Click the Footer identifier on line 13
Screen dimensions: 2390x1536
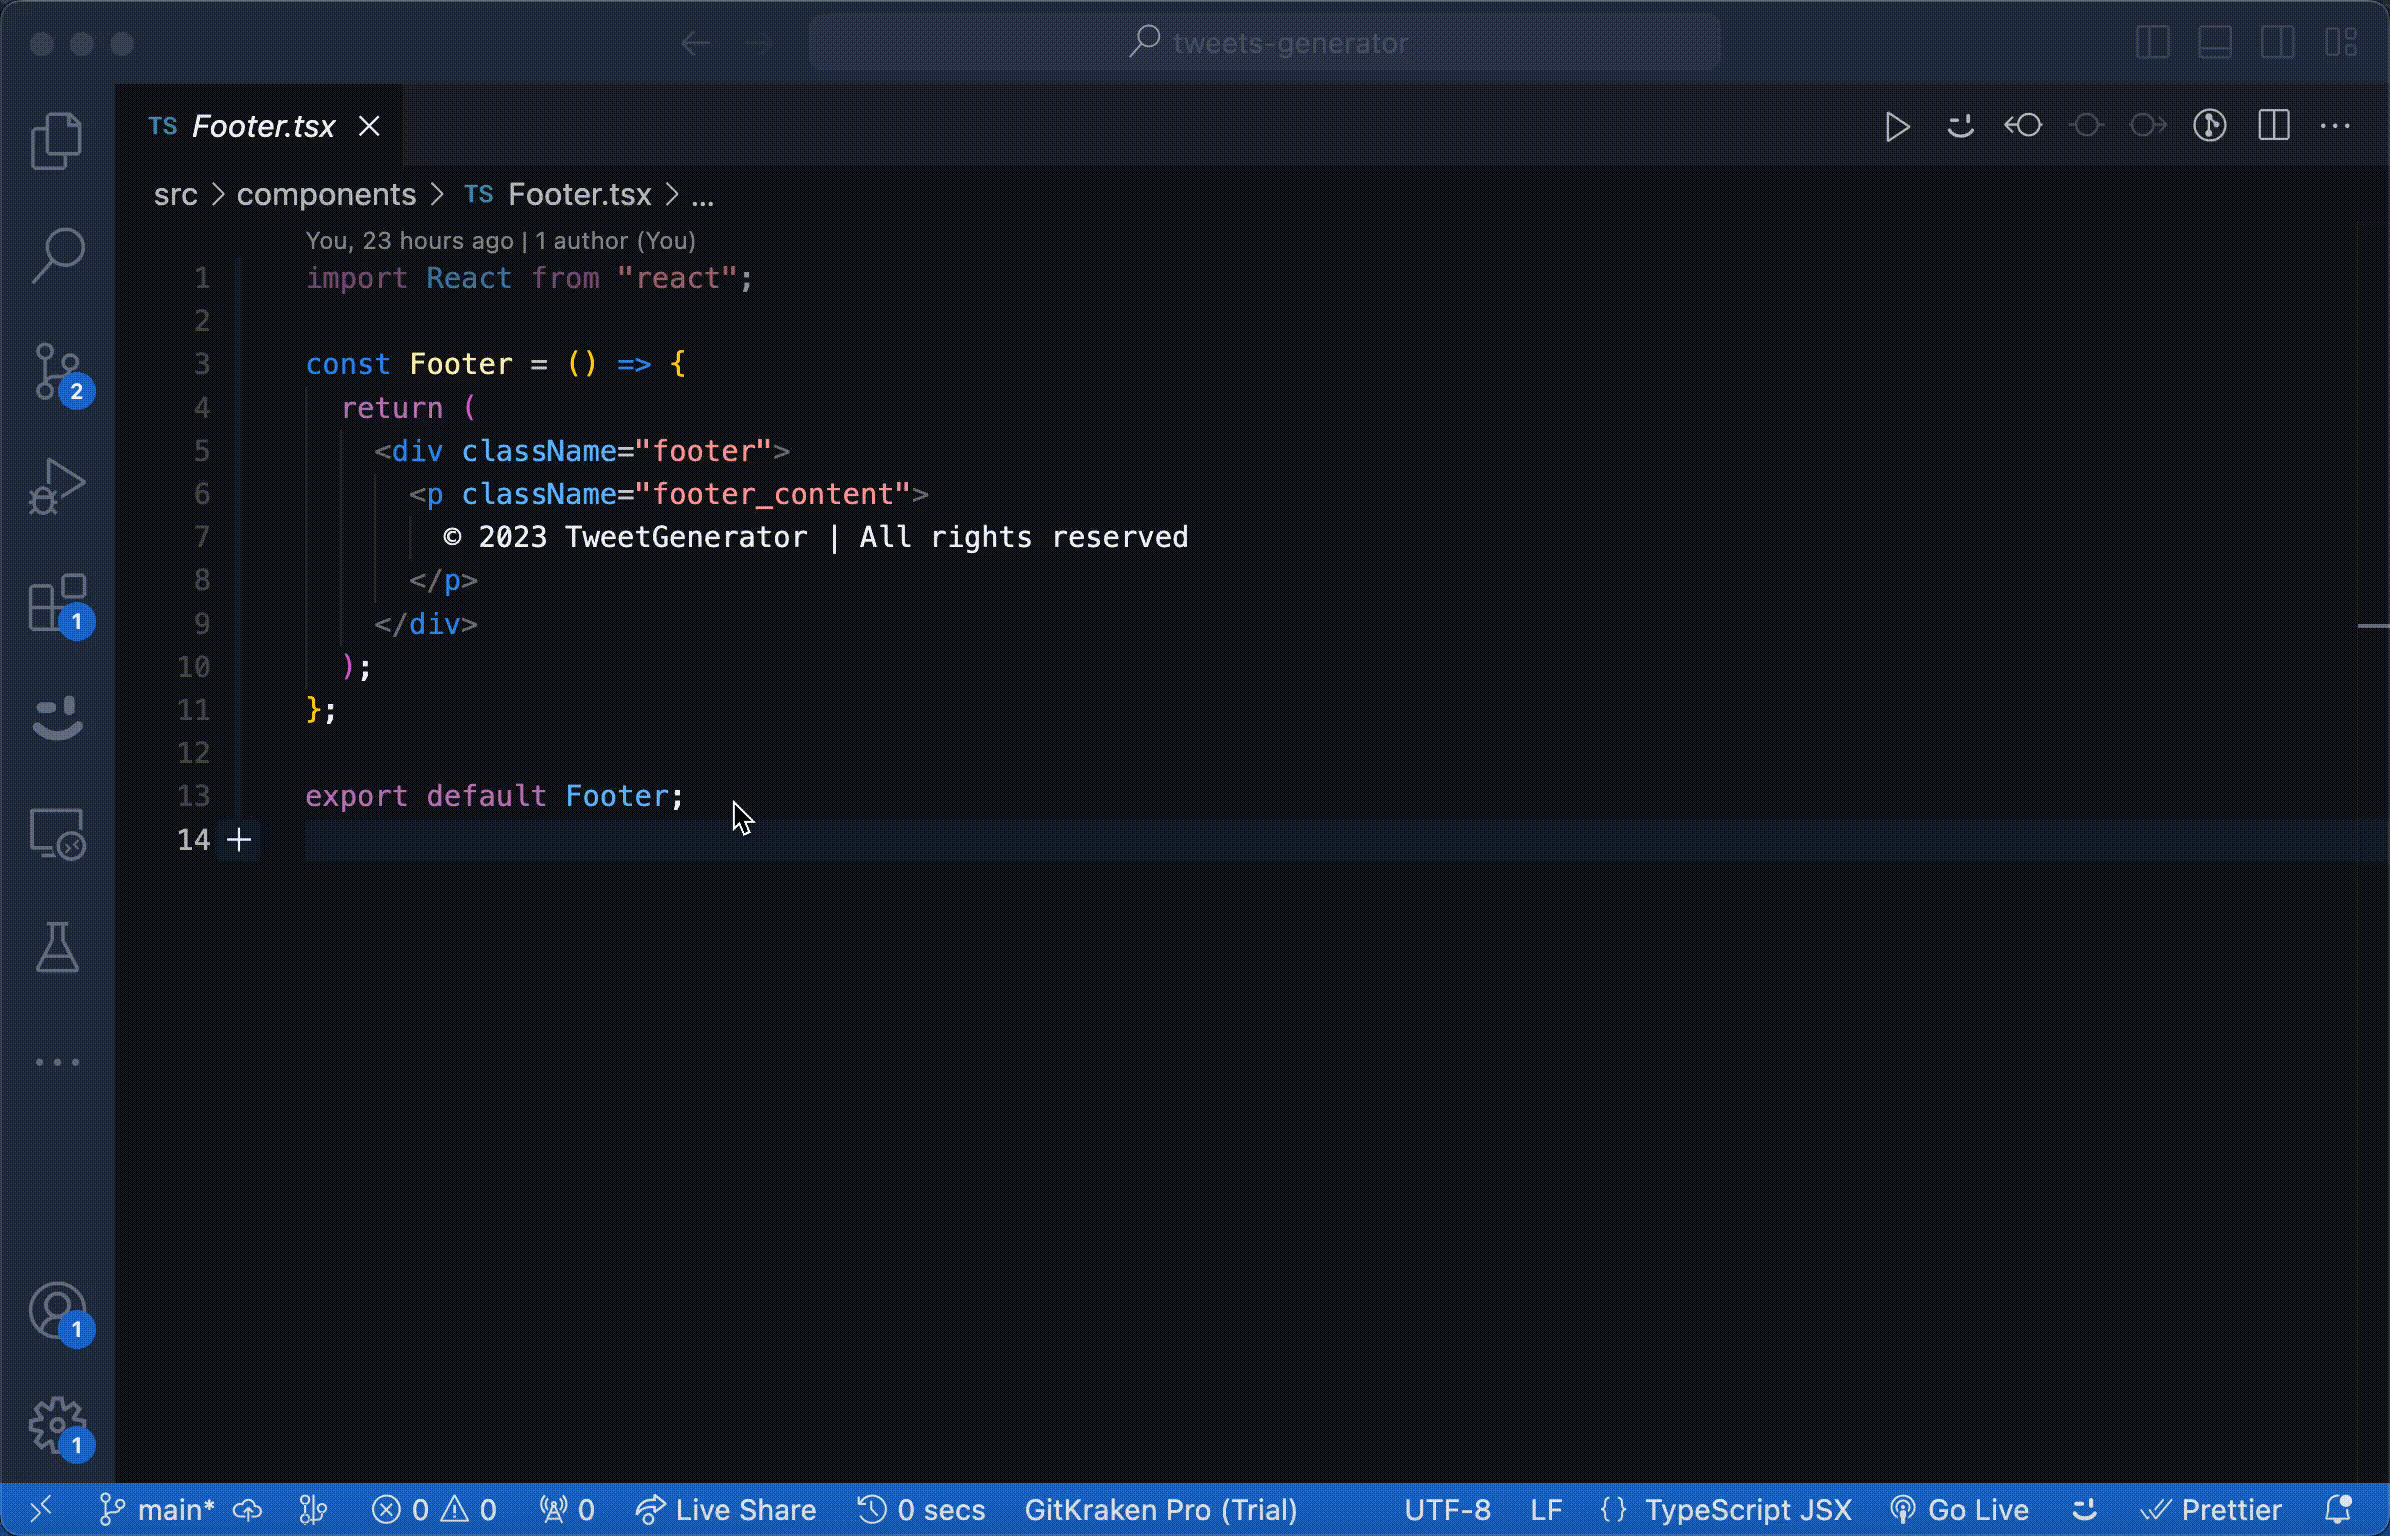pos(617,796)
